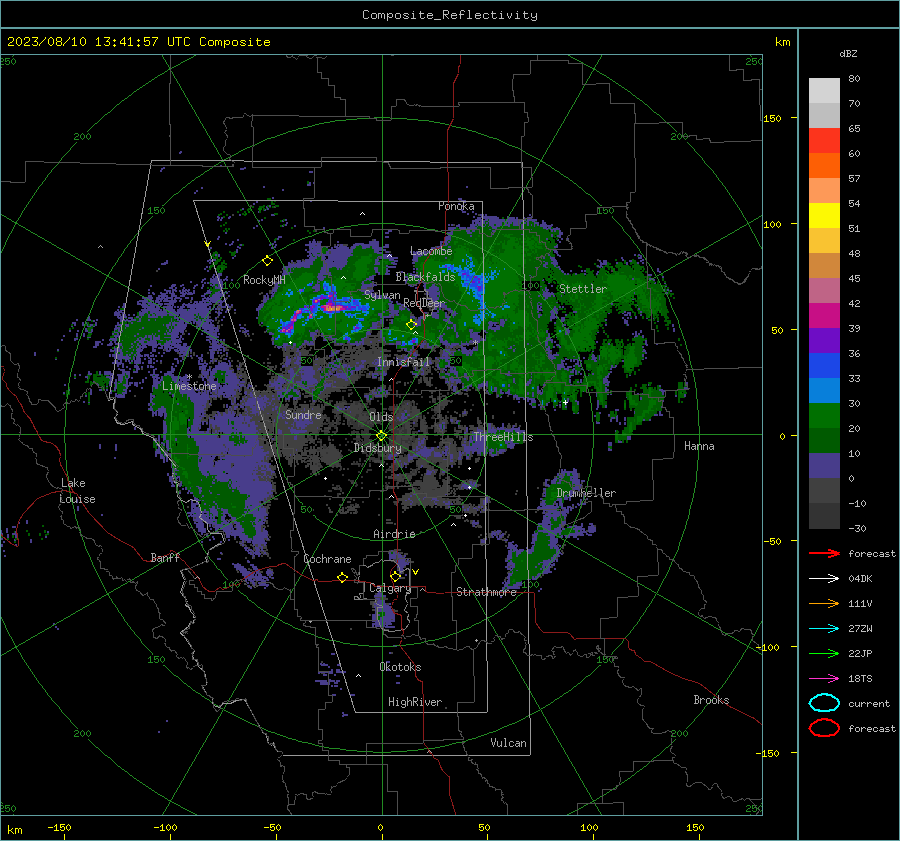Click the white 04DK arrow in legend
900x841 pixels.
point(824,578)
